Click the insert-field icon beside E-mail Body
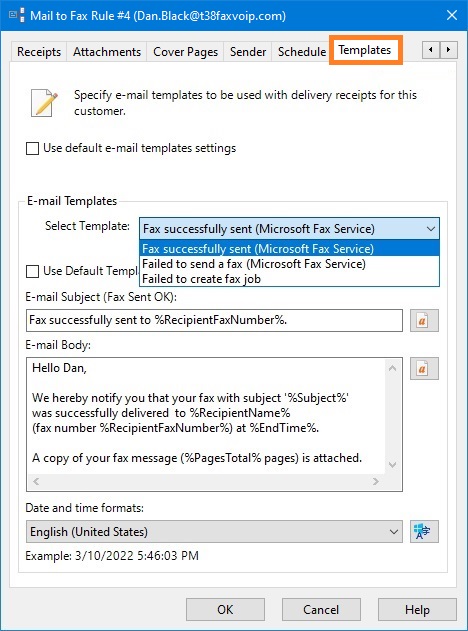This screenshot has width=468, height=631. point(424,369)
